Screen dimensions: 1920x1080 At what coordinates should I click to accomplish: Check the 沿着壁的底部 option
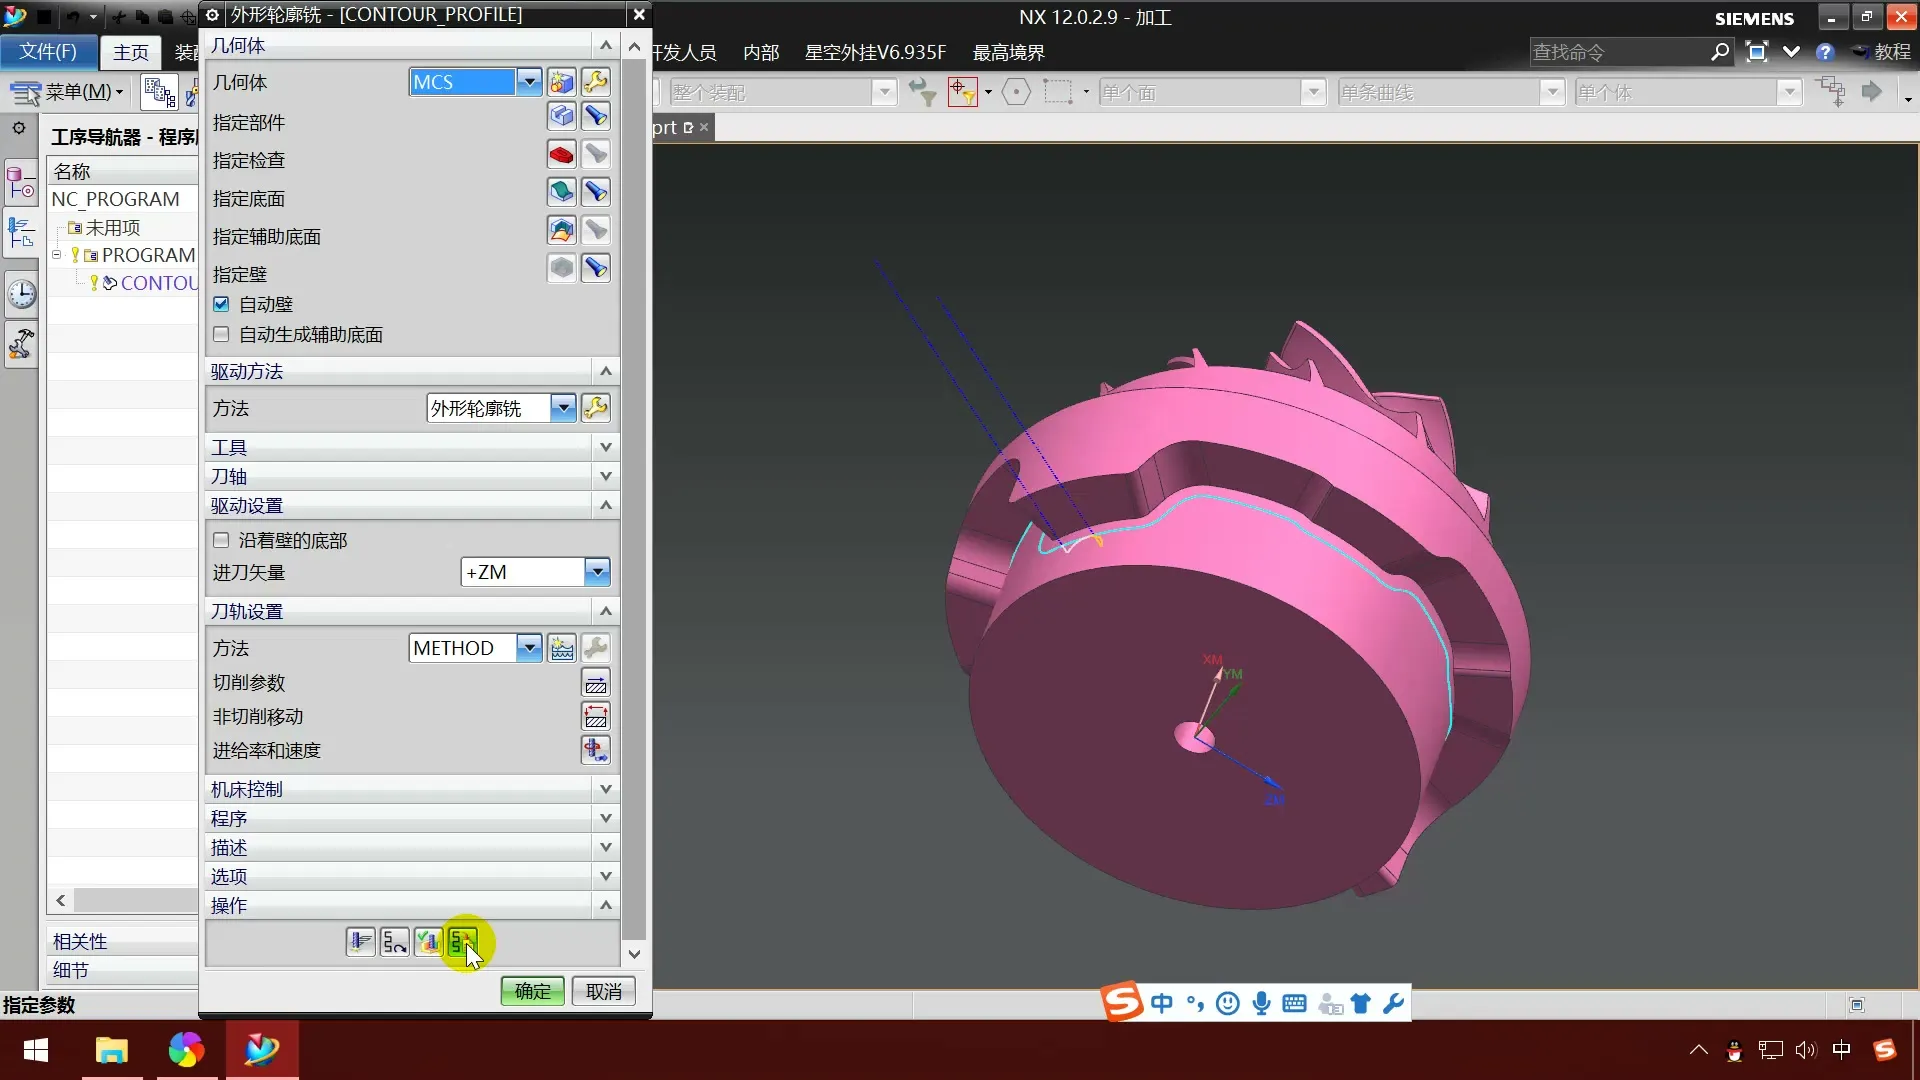(x=221, y=540)
